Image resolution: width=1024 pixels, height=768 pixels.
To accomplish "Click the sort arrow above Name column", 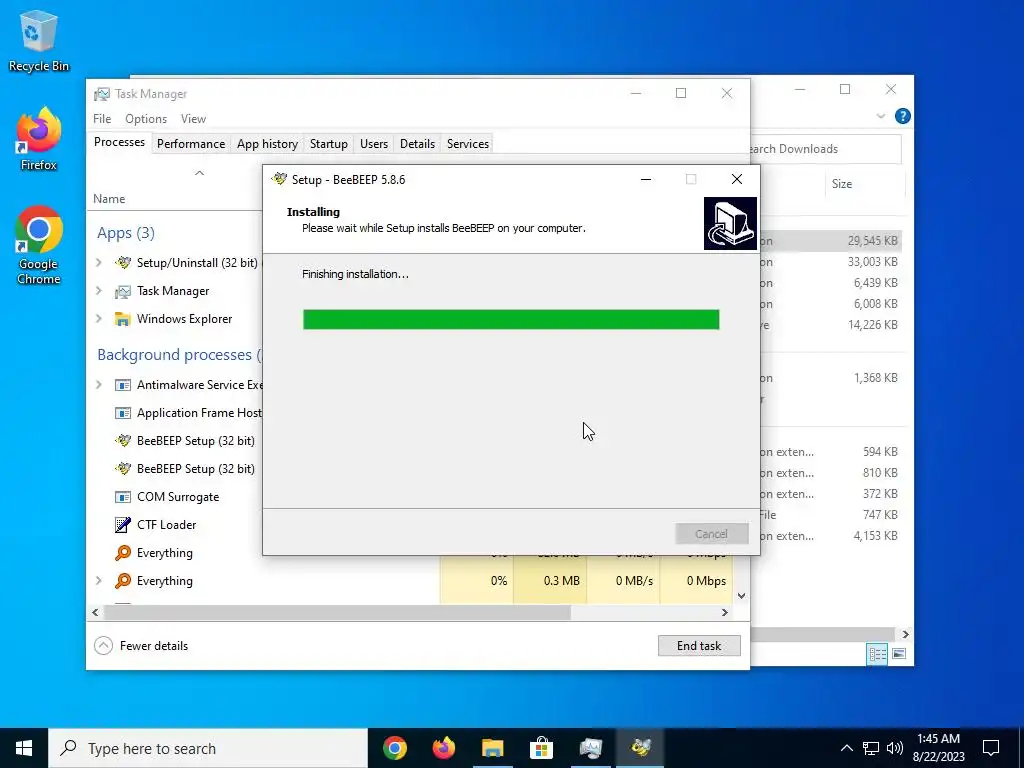I will click(200, 173).
